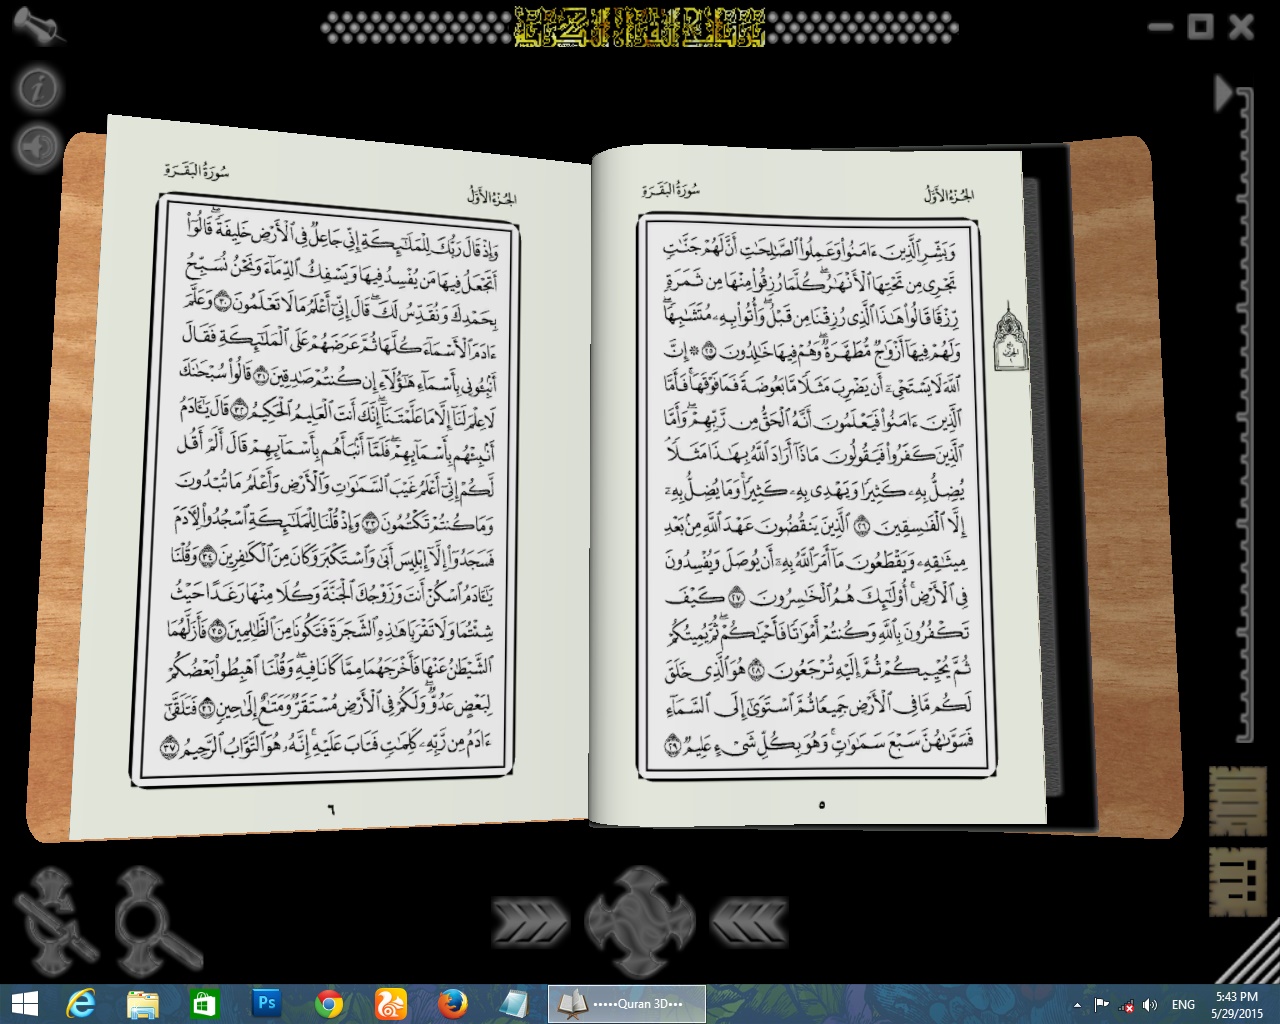Launch Google Chrome from taskbar
This screenshot has height=1024, width=1280.
pos(329,1004)
